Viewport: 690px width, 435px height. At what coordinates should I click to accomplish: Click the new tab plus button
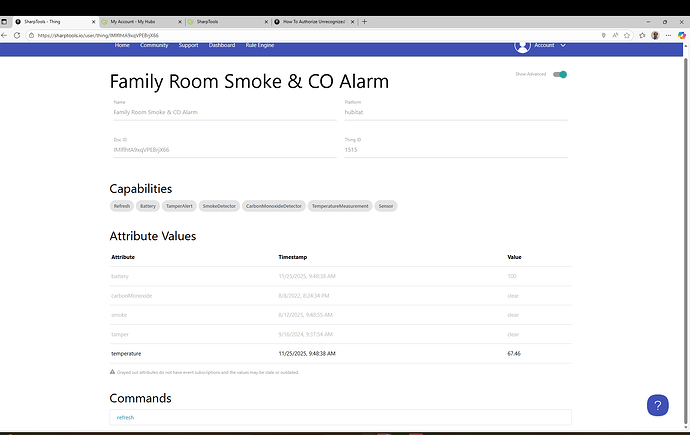coord(364,21)
